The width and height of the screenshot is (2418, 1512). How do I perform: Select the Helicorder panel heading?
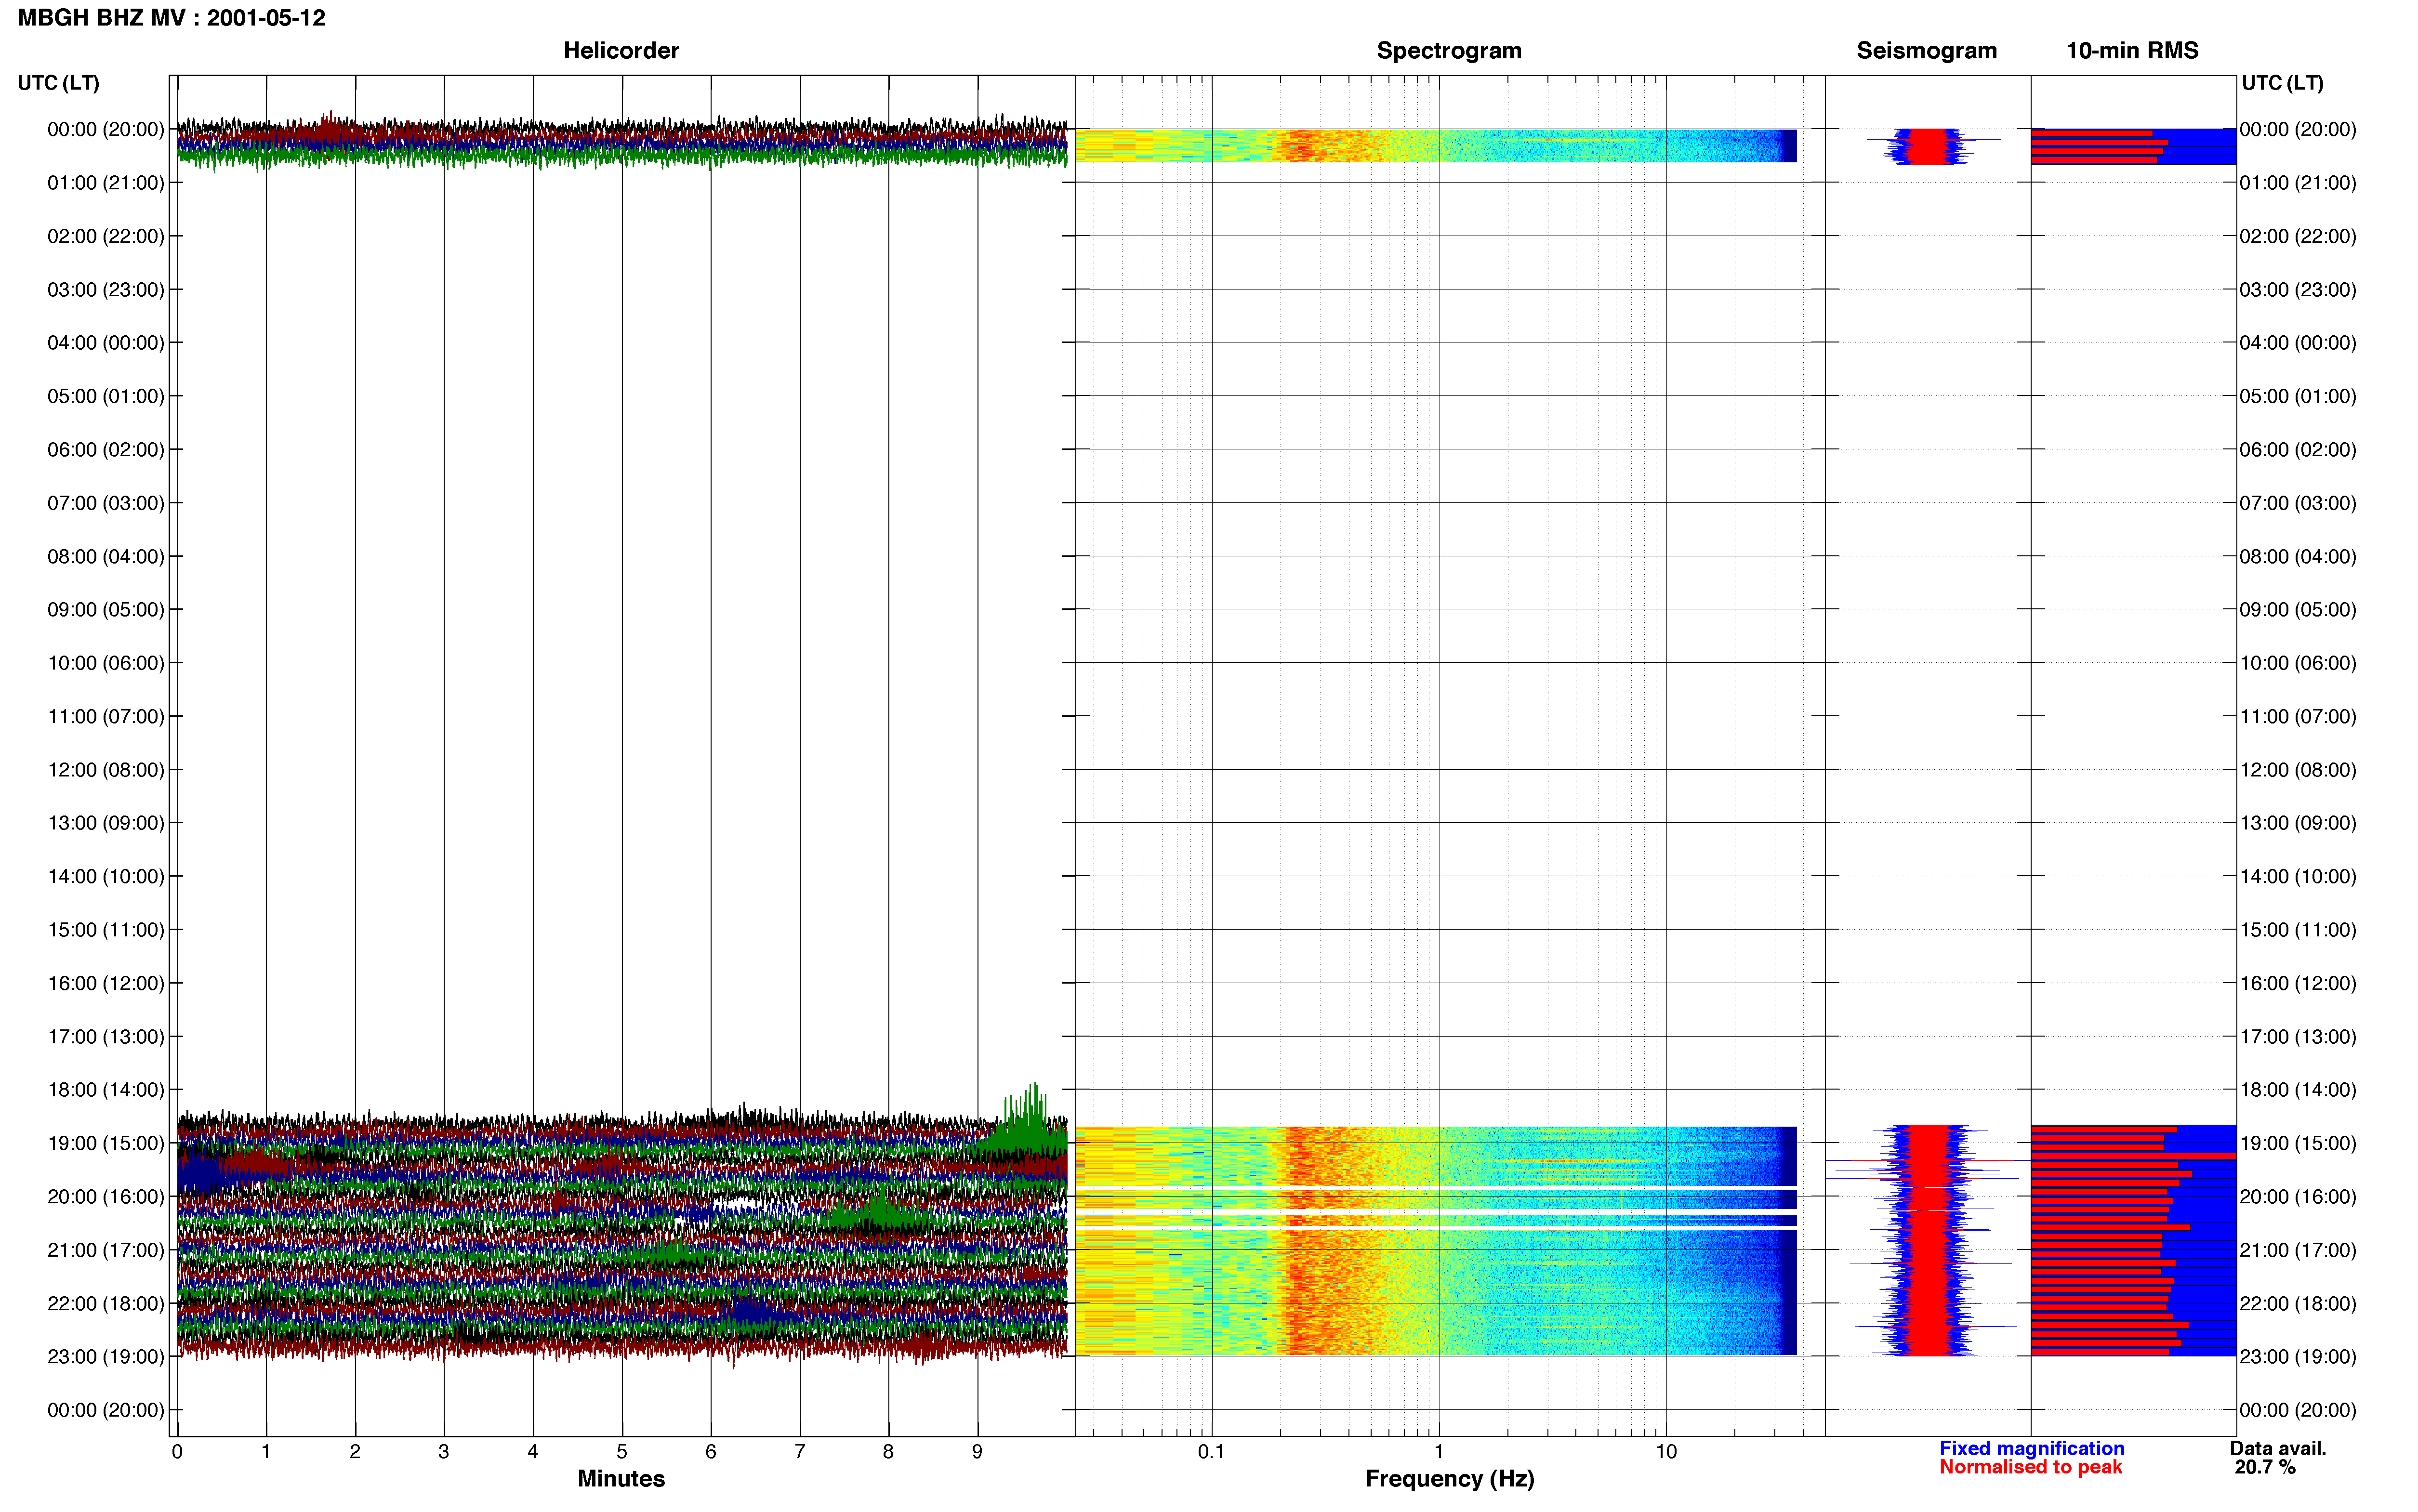pos(621,50)
